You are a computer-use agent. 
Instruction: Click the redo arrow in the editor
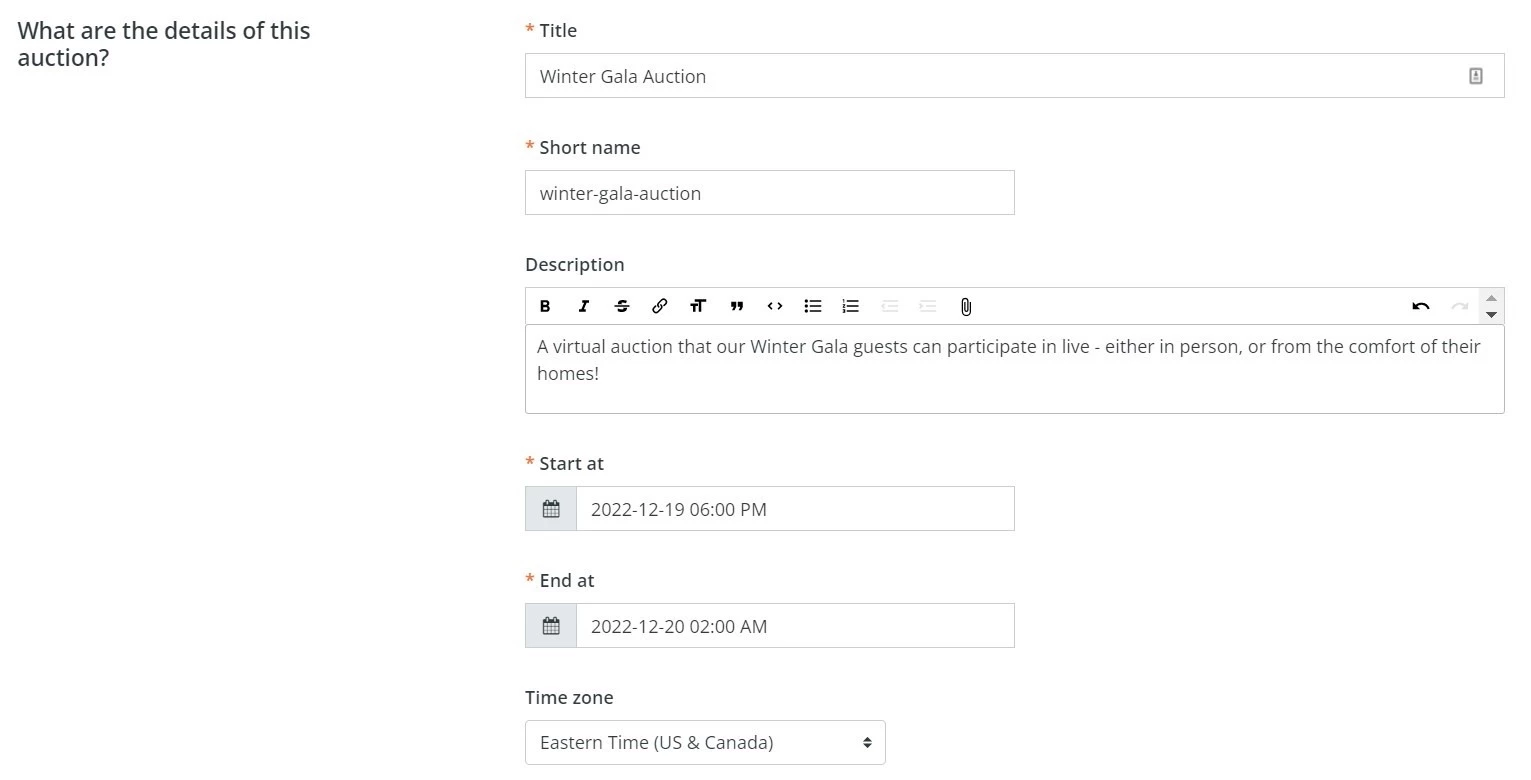coord(1459,306)
